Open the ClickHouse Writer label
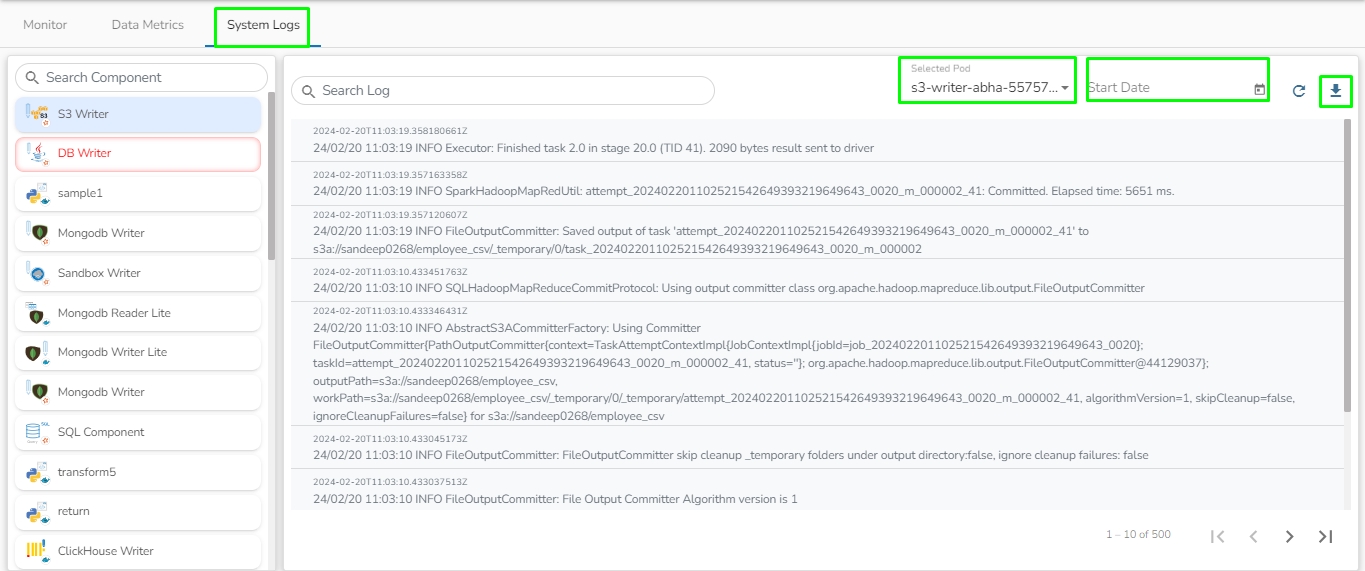 pyautogui.click(x=106, y=551)
